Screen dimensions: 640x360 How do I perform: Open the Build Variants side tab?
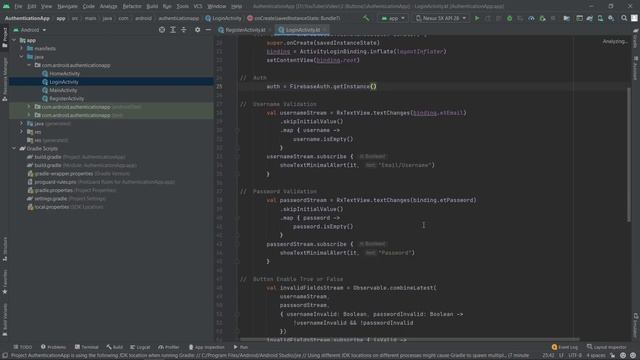pos(5,320)
